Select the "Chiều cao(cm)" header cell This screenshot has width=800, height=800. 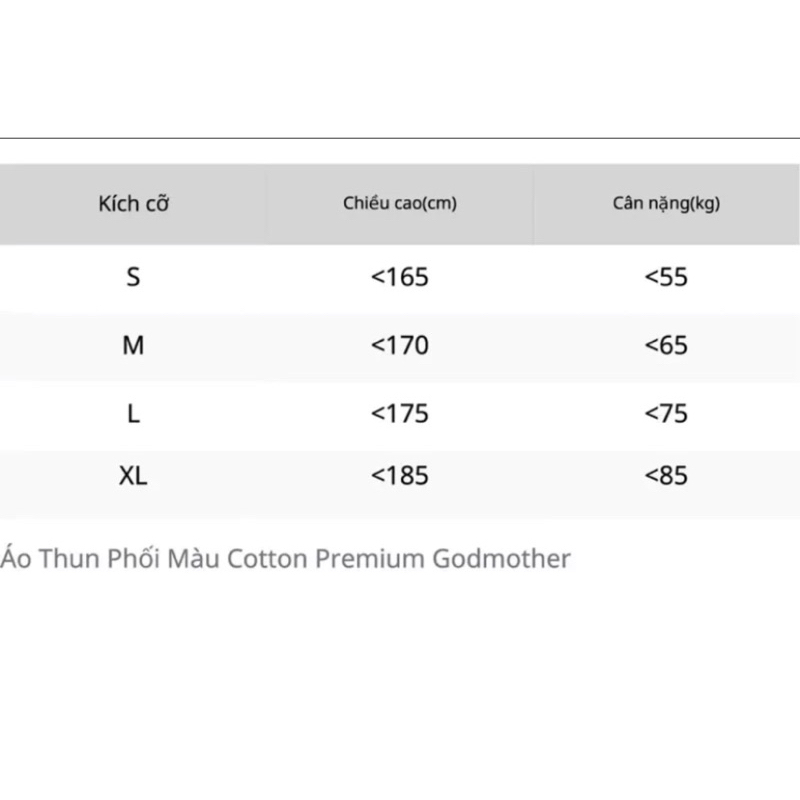pyautogui.click(x=399, y=204)
